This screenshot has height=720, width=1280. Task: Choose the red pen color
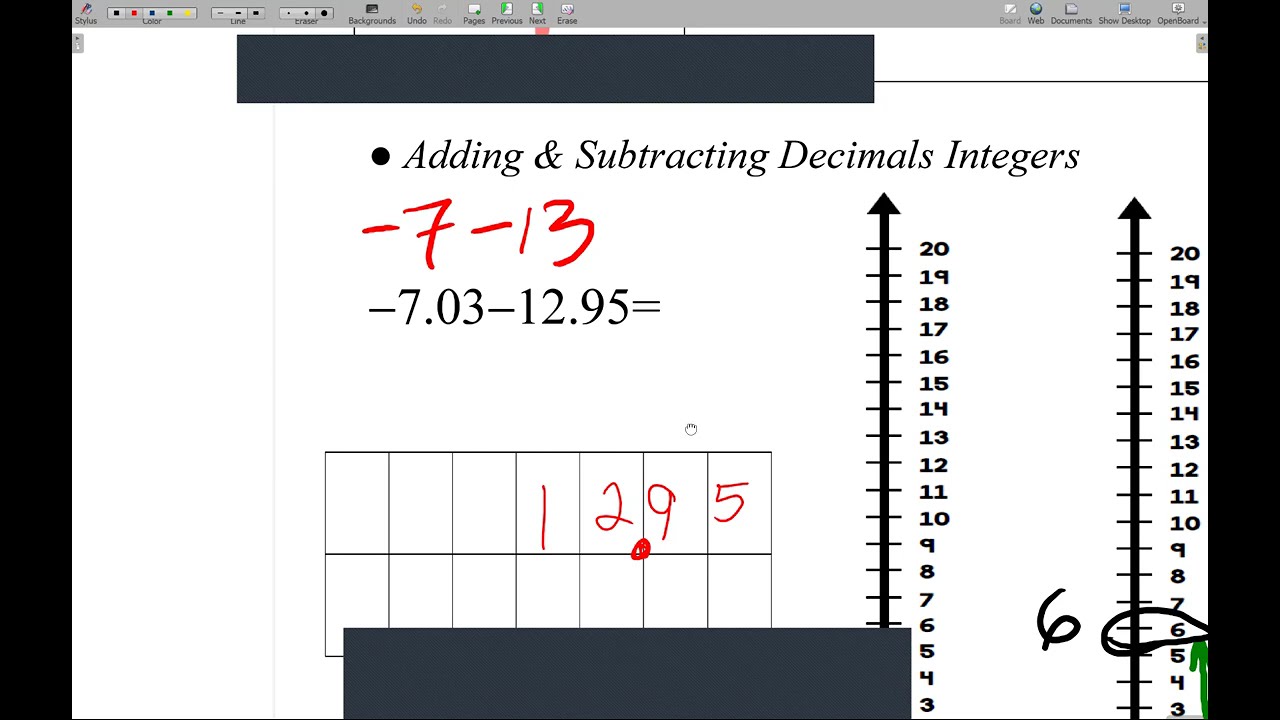(x=134, y=13)
